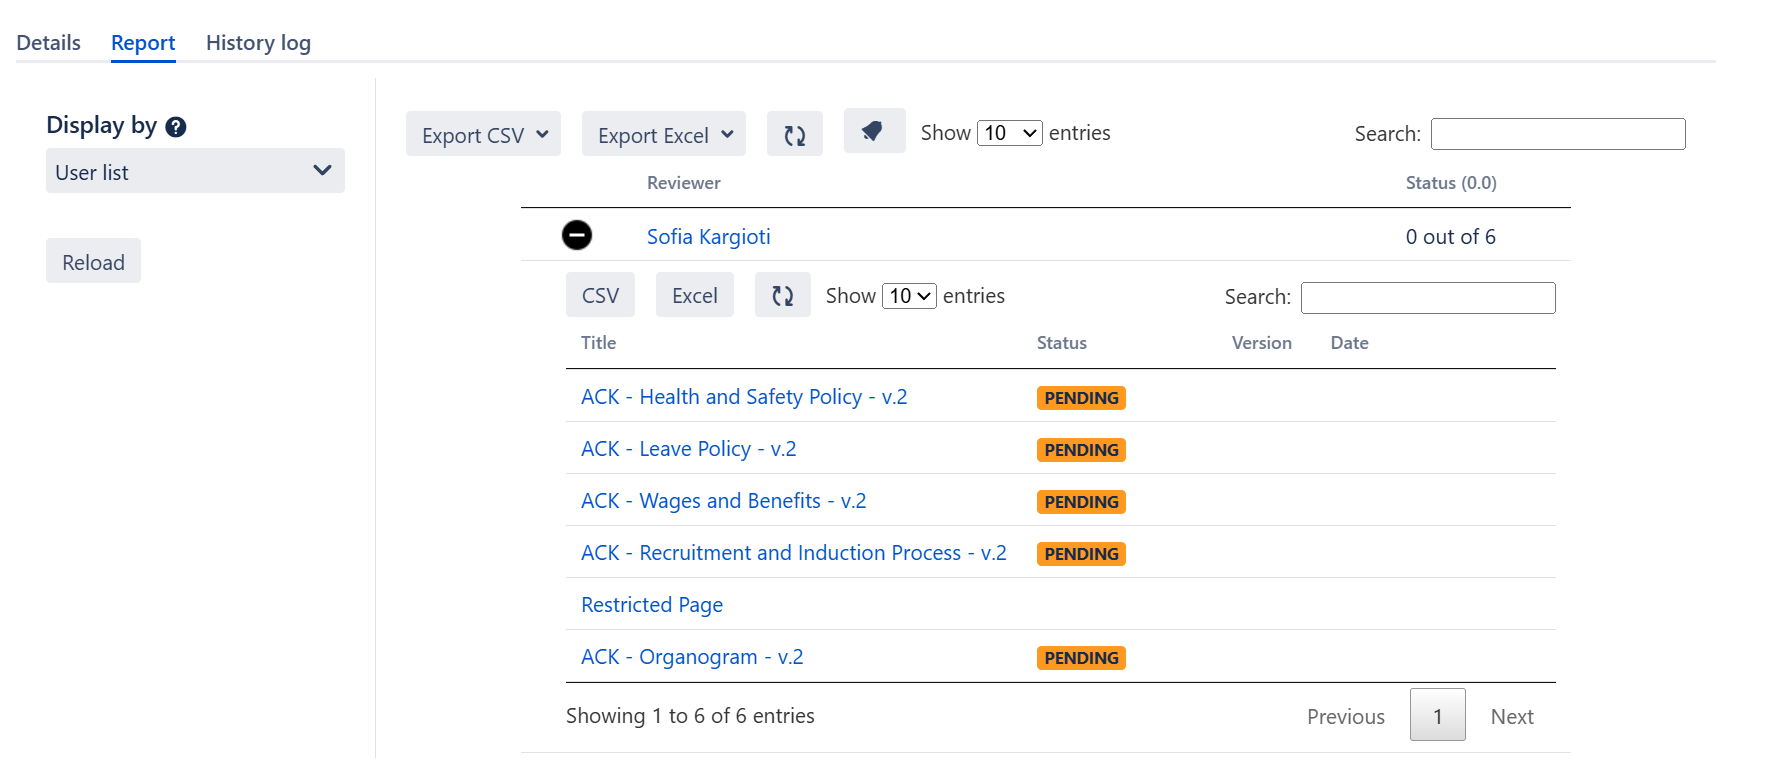Click the inner CSV export button
Viewport: 1784px width, 758px height.
pos(600,296)
